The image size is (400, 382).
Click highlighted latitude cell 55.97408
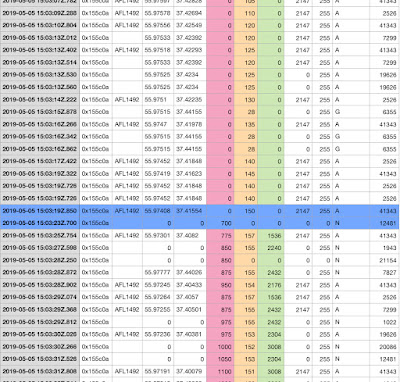(157, 211)
